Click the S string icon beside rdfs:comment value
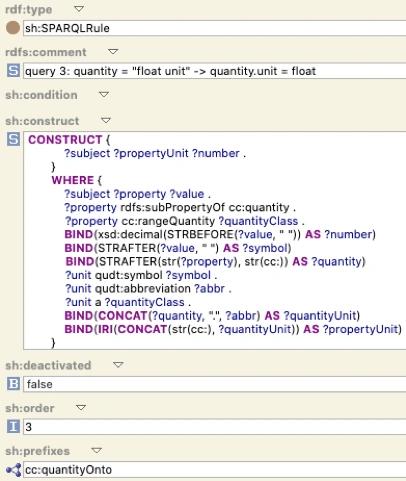The image size is (406, 481). pyautogui.click(x=13, y=71)
